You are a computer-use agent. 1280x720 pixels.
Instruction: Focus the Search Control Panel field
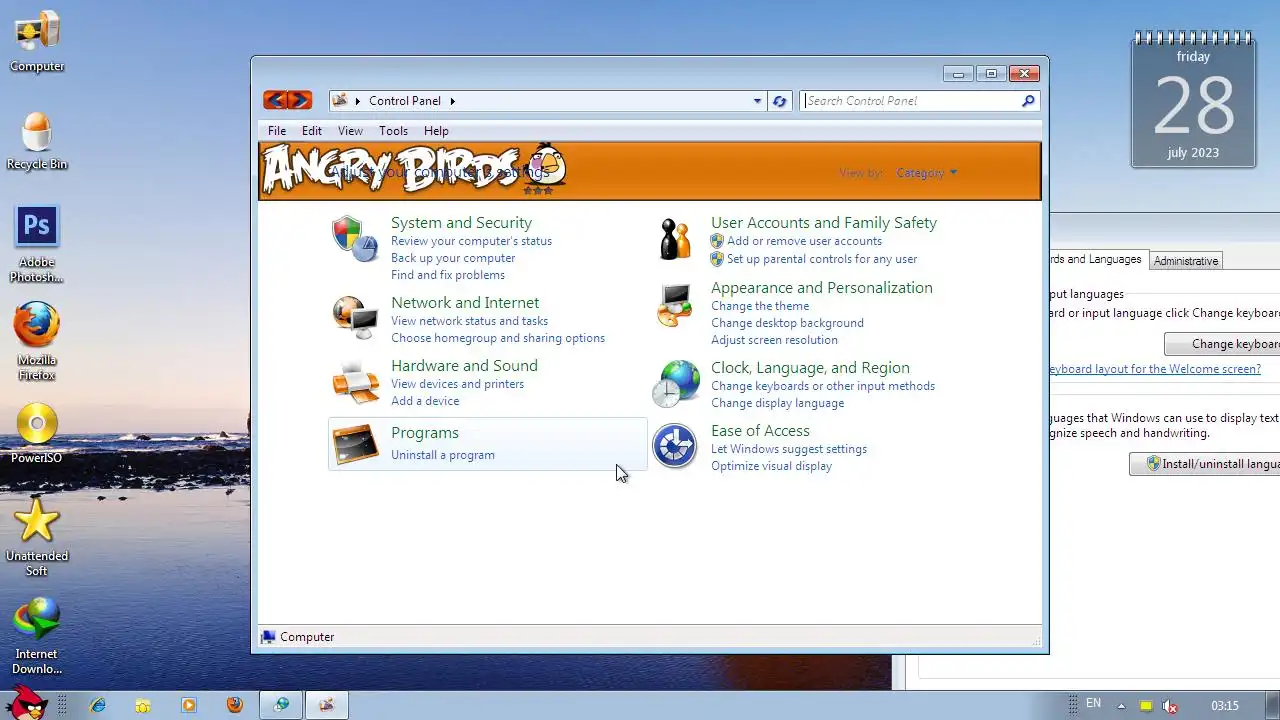[x=910, y=101]
